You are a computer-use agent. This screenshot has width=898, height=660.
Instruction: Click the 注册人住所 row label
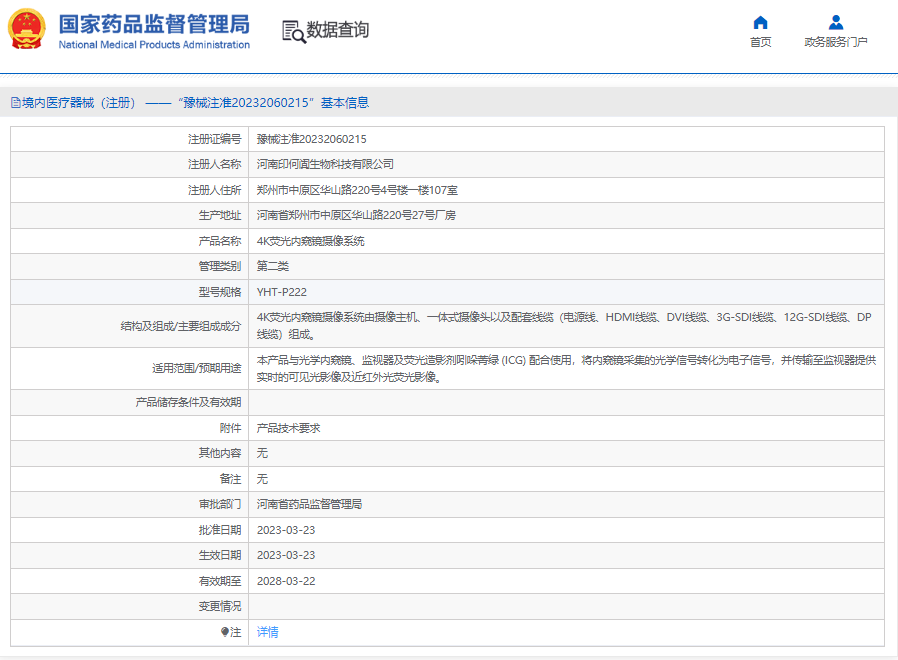[215, 190]
